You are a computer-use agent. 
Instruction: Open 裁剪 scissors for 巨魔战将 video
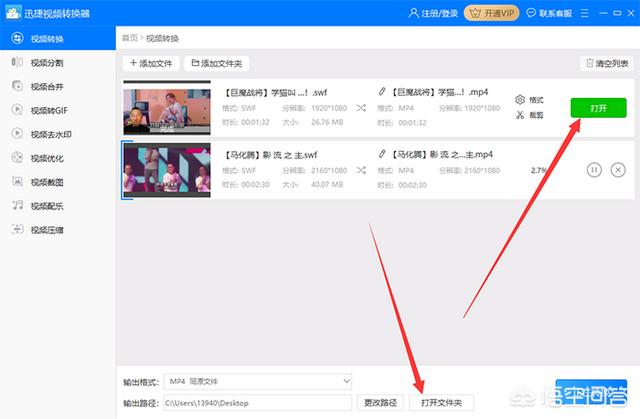coord(529,115)
